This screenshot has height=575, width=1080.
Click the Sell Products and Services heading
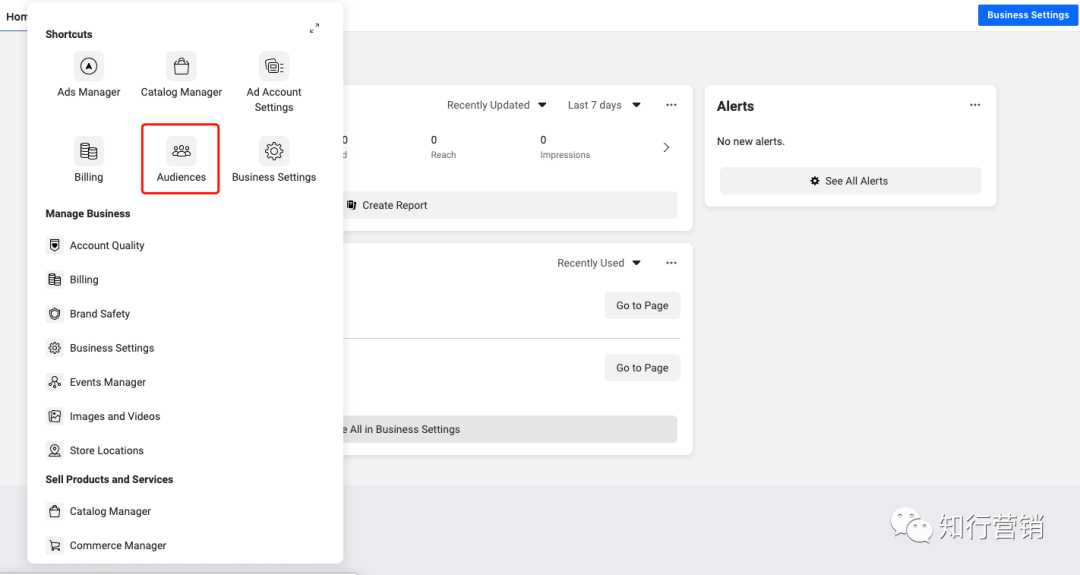coord(110,479)
